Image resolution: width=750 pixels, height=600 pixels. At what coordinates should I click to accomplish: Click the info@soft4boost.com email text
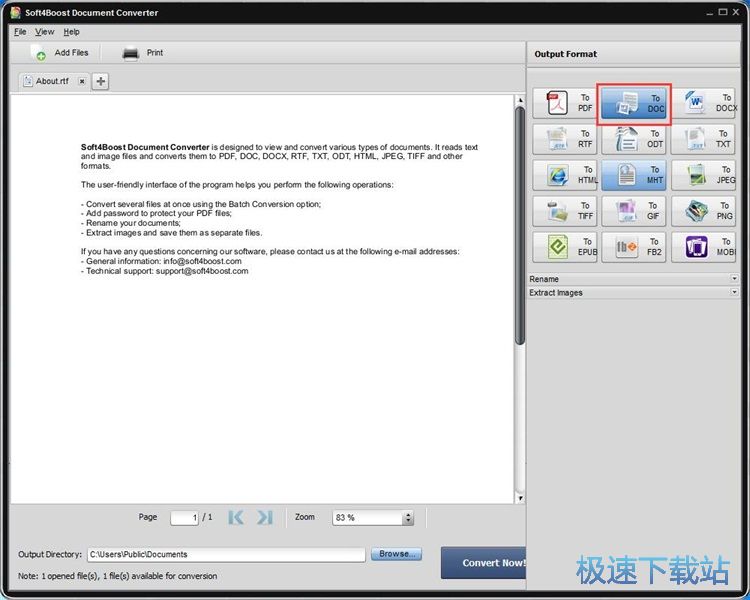202,261
